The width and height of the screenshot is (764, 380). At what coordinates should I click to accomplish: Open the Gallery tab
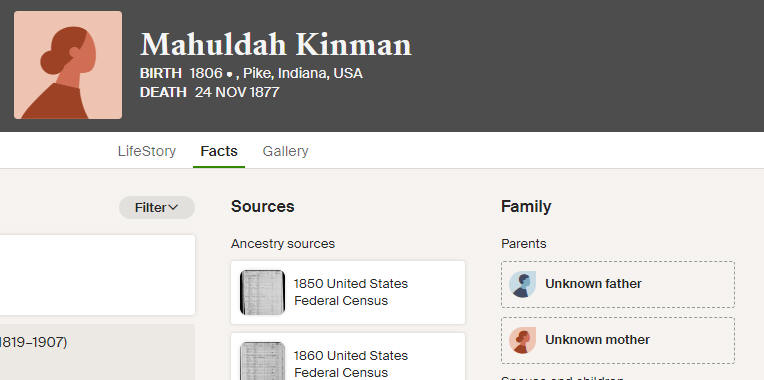tap(286, 151)
